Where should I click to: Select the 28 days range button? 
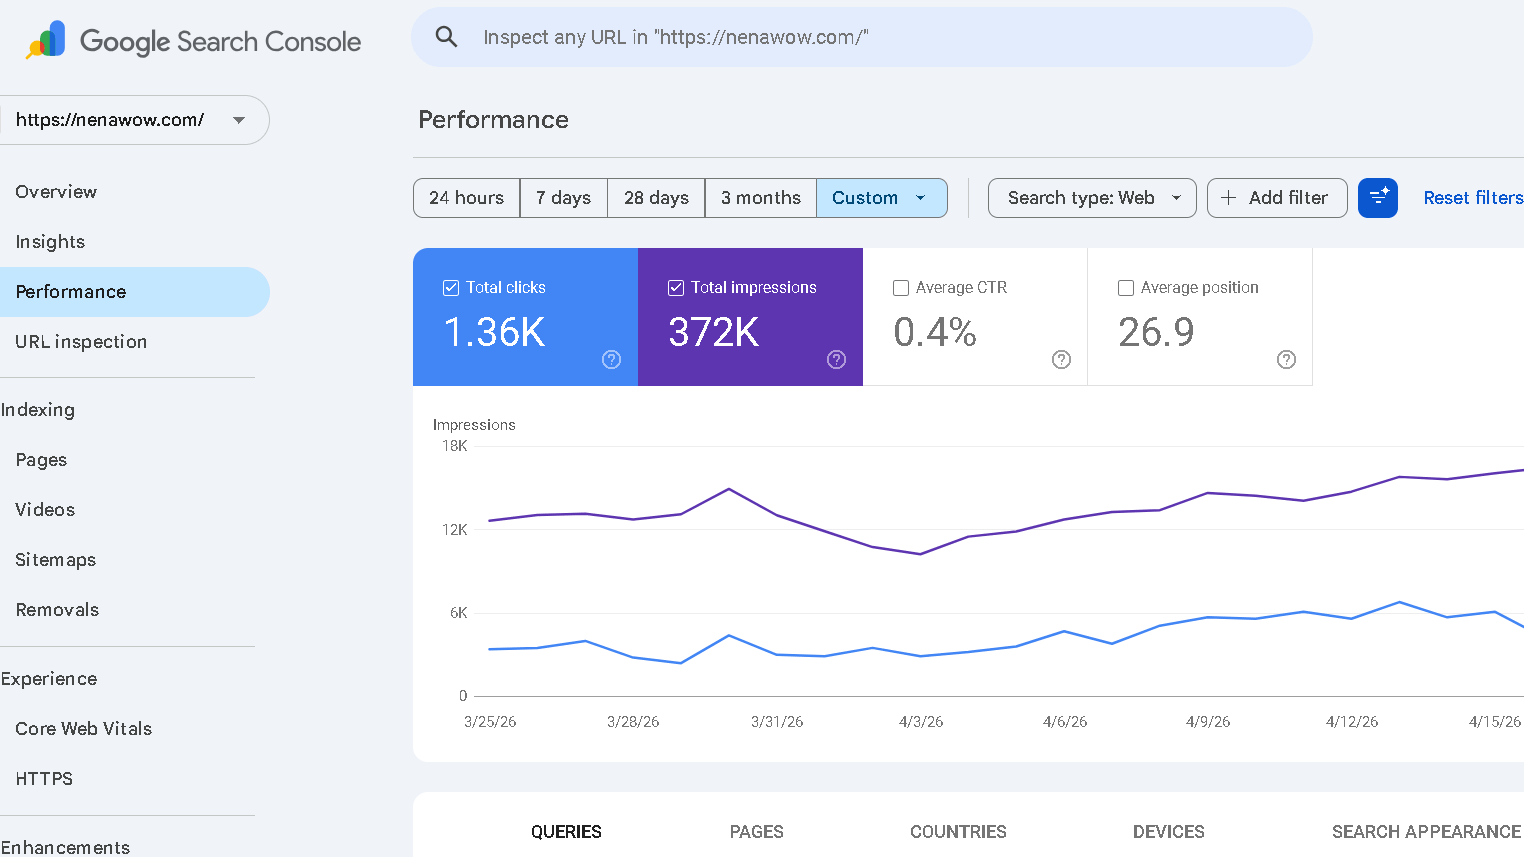pos(656,198)
